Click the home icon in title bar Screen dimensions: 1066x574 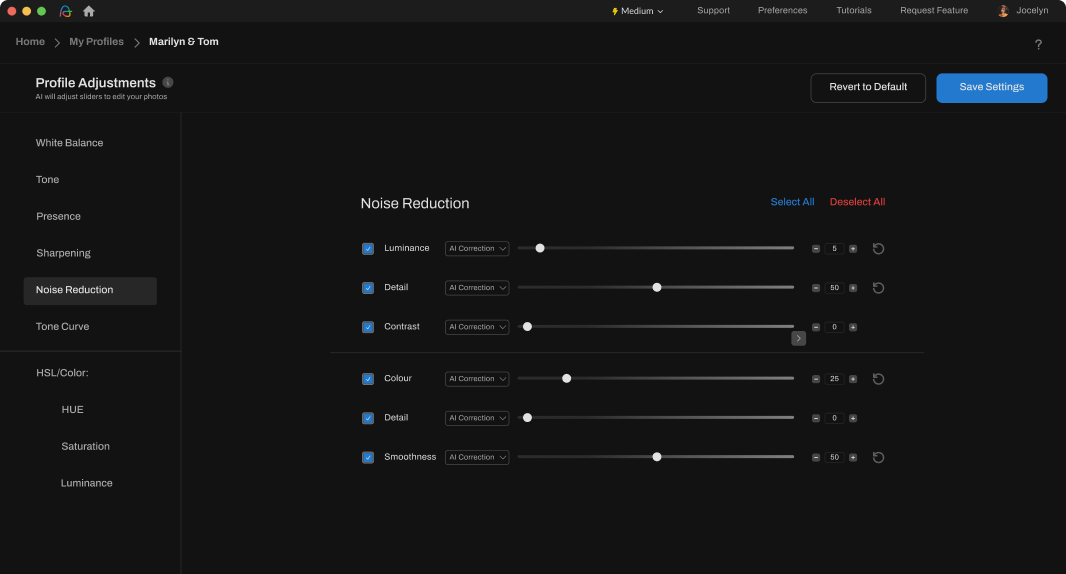(89, 11)
